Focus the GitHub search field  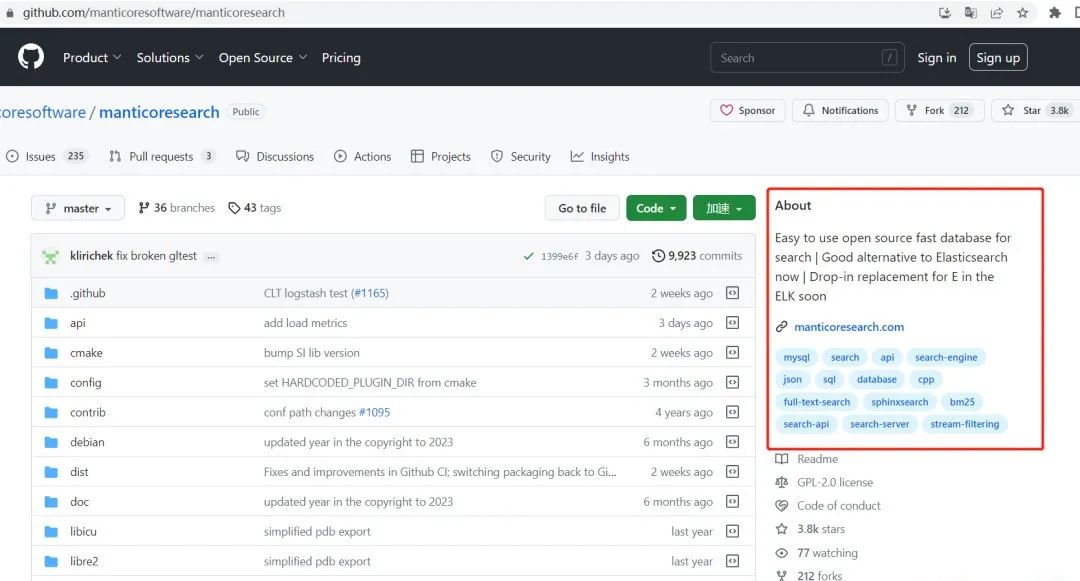pyautogui.click(x=807, y=58)
